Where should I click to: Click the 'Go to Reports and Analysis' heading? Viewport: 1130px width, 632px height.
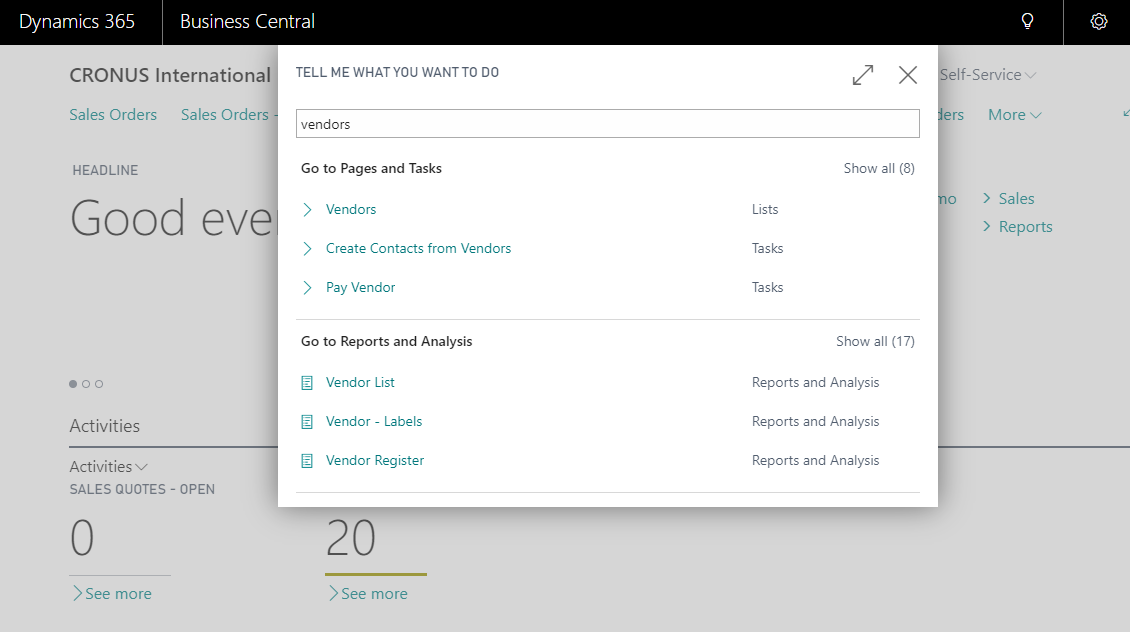(x=386, y=342)
